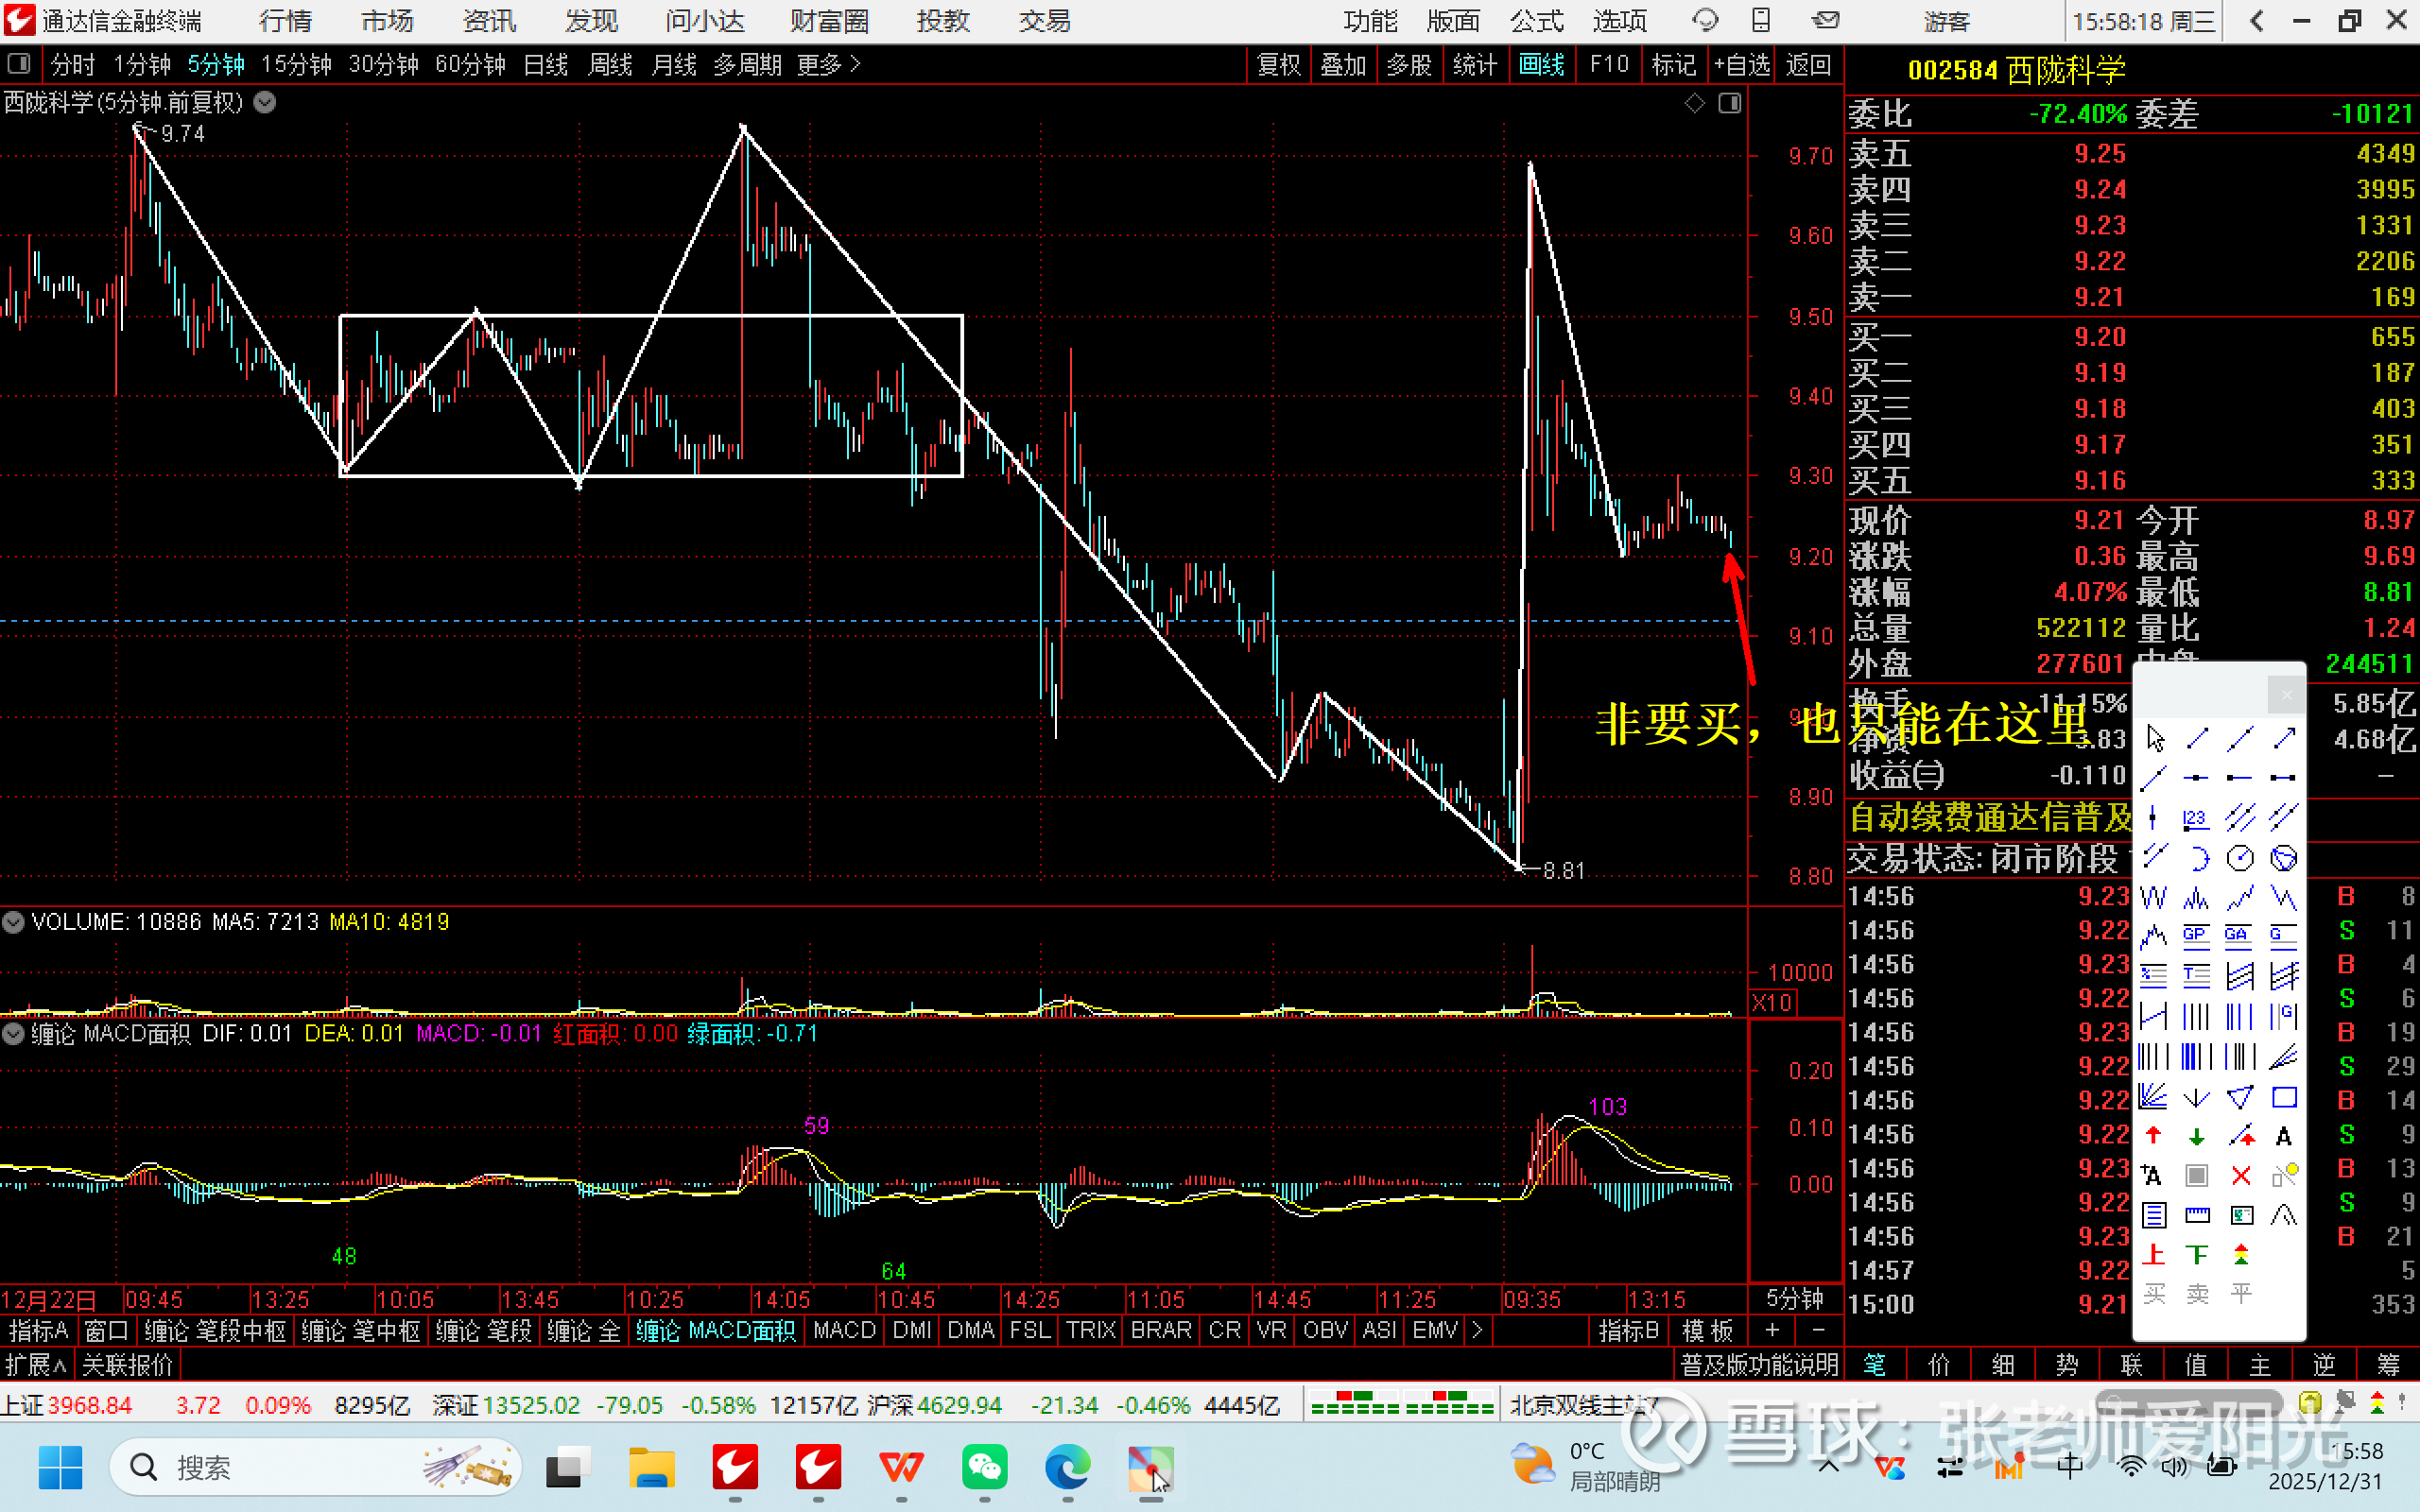This screenshot has height=1512, width=2420.
Task: Toggle the sidebar panel icon at top-left
Action: 18,65
